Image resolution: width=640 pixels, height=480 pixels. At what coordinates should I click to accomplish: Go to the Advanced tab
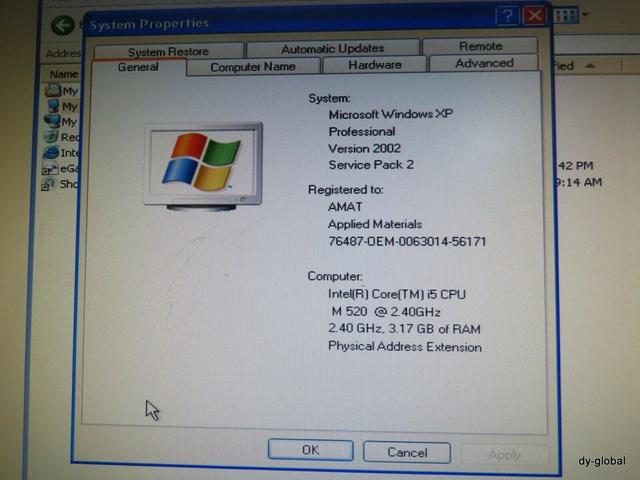484,63
